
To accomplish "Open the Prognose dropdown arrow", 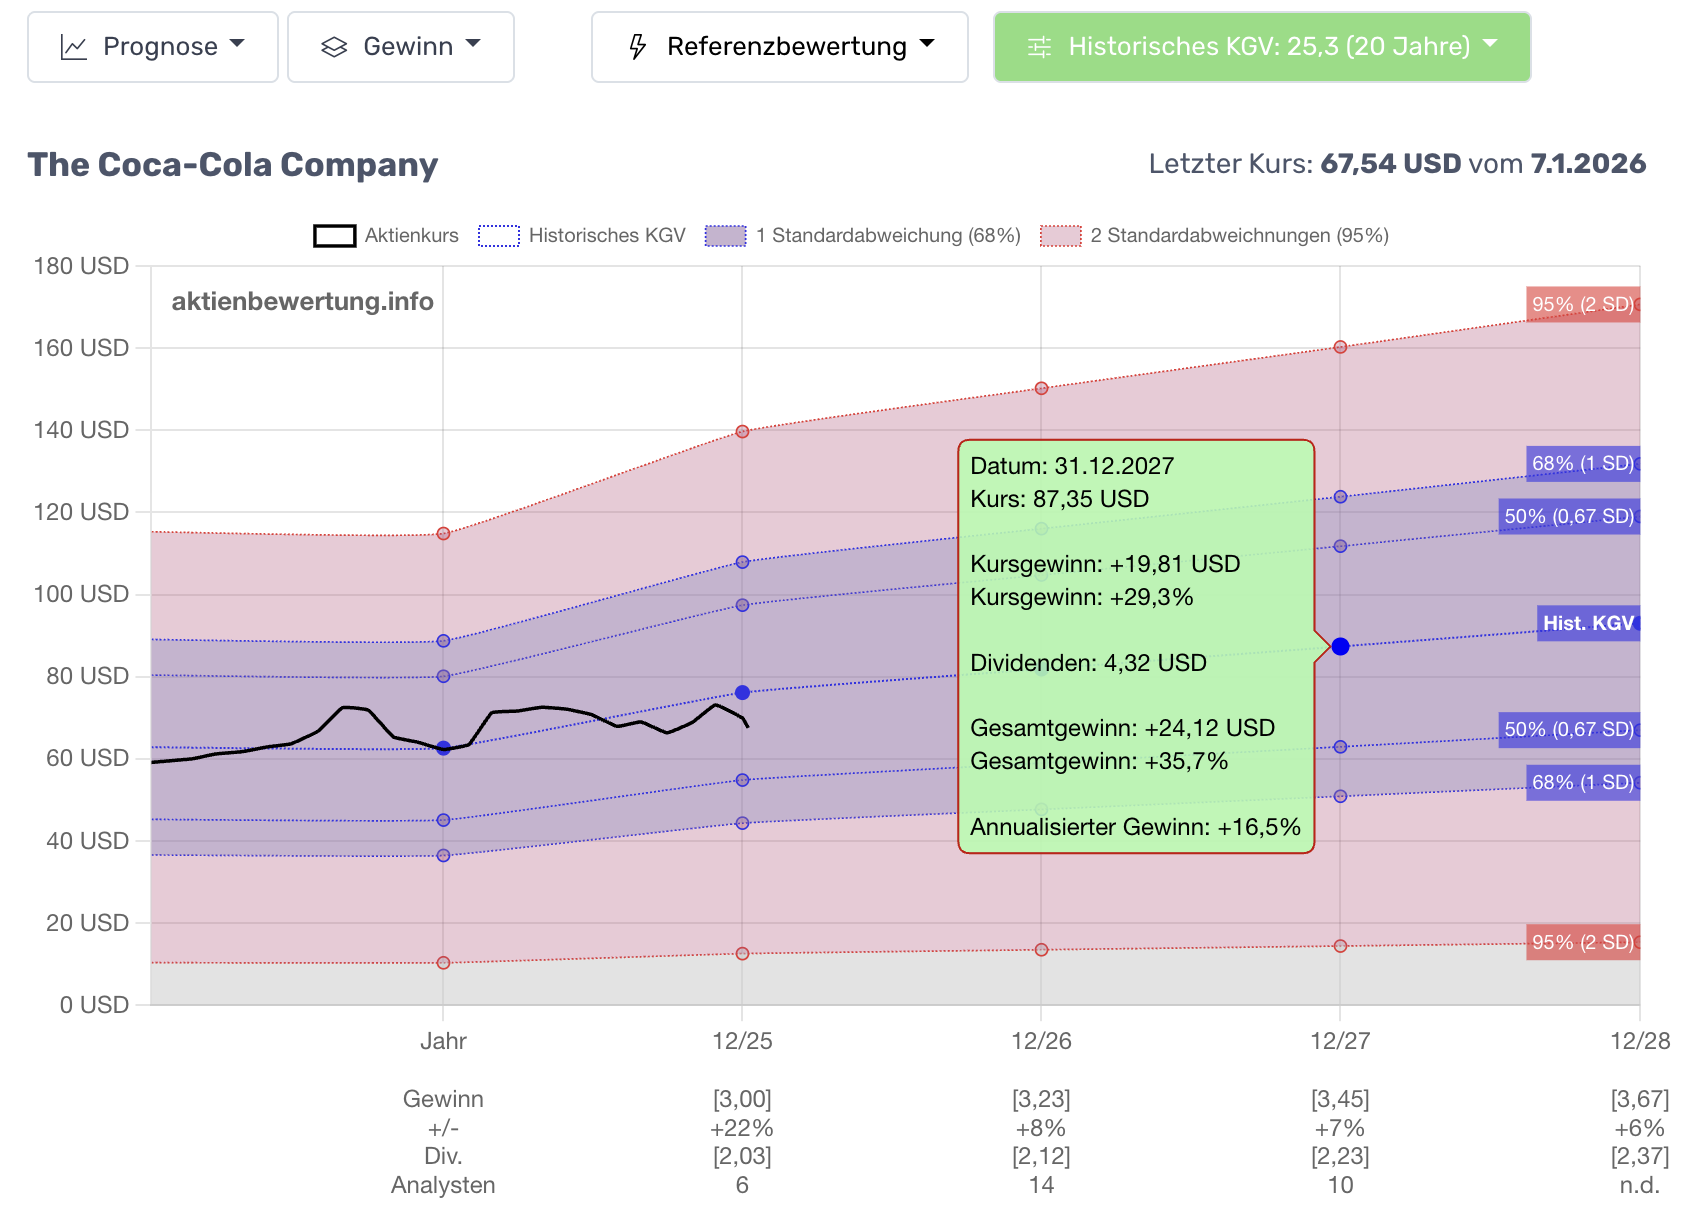I will tap(237, 44).
